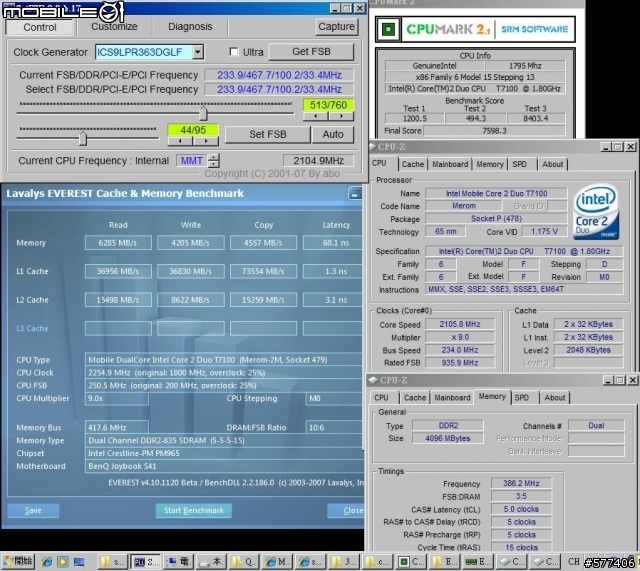Switch to SetFSB Diagnosis tab

[190, 27]
